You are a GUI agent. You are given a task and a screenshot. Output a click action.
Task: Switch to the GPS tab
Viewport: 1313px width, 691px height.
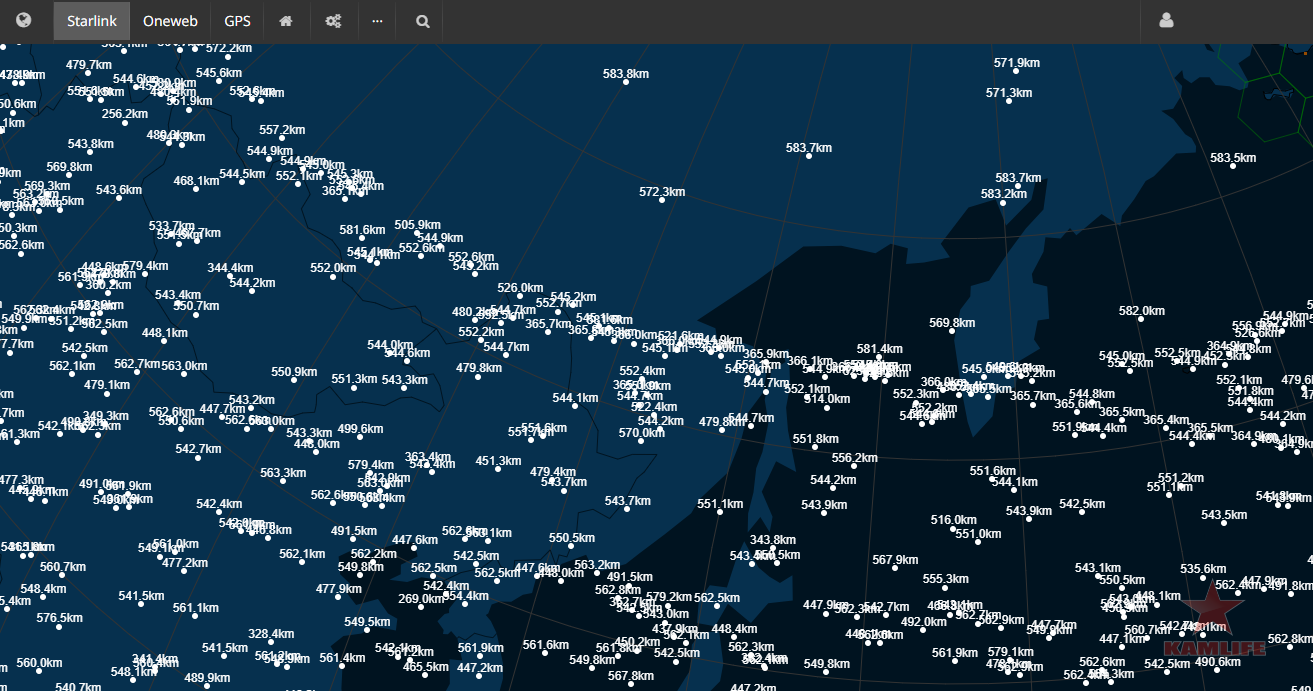237,21
